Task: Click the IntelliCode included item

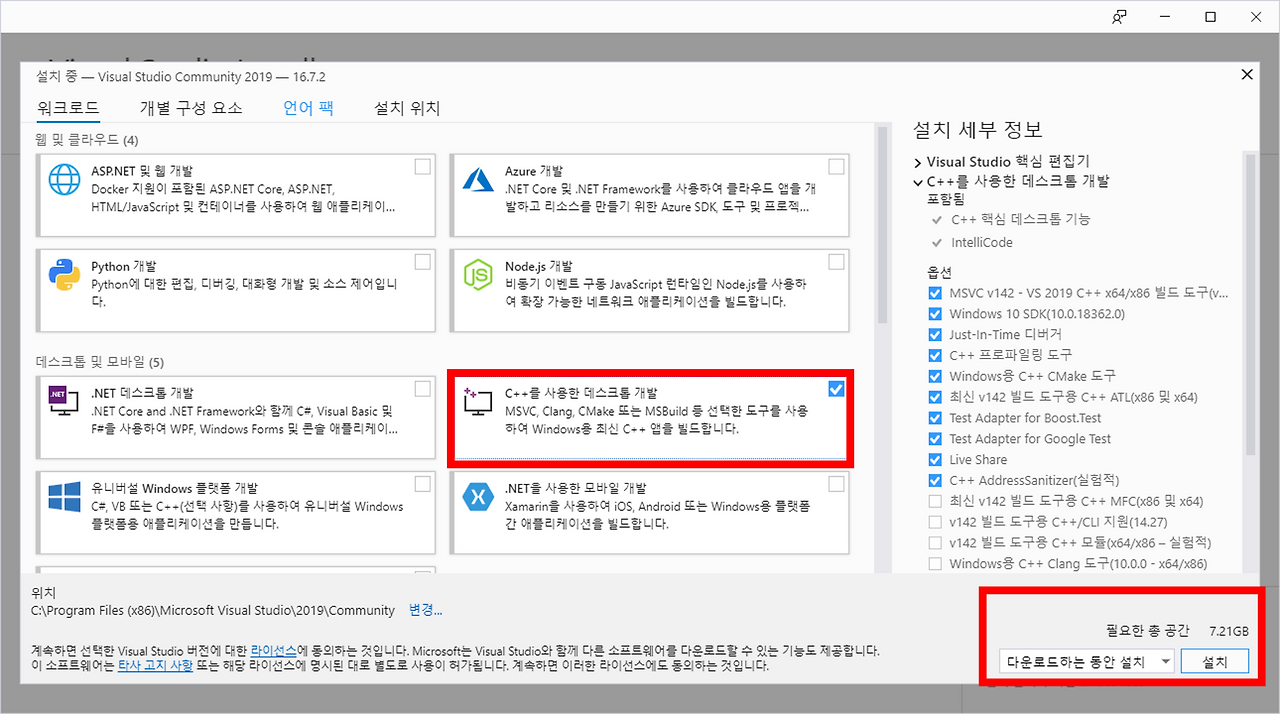Action: click(x=982, y=243)
